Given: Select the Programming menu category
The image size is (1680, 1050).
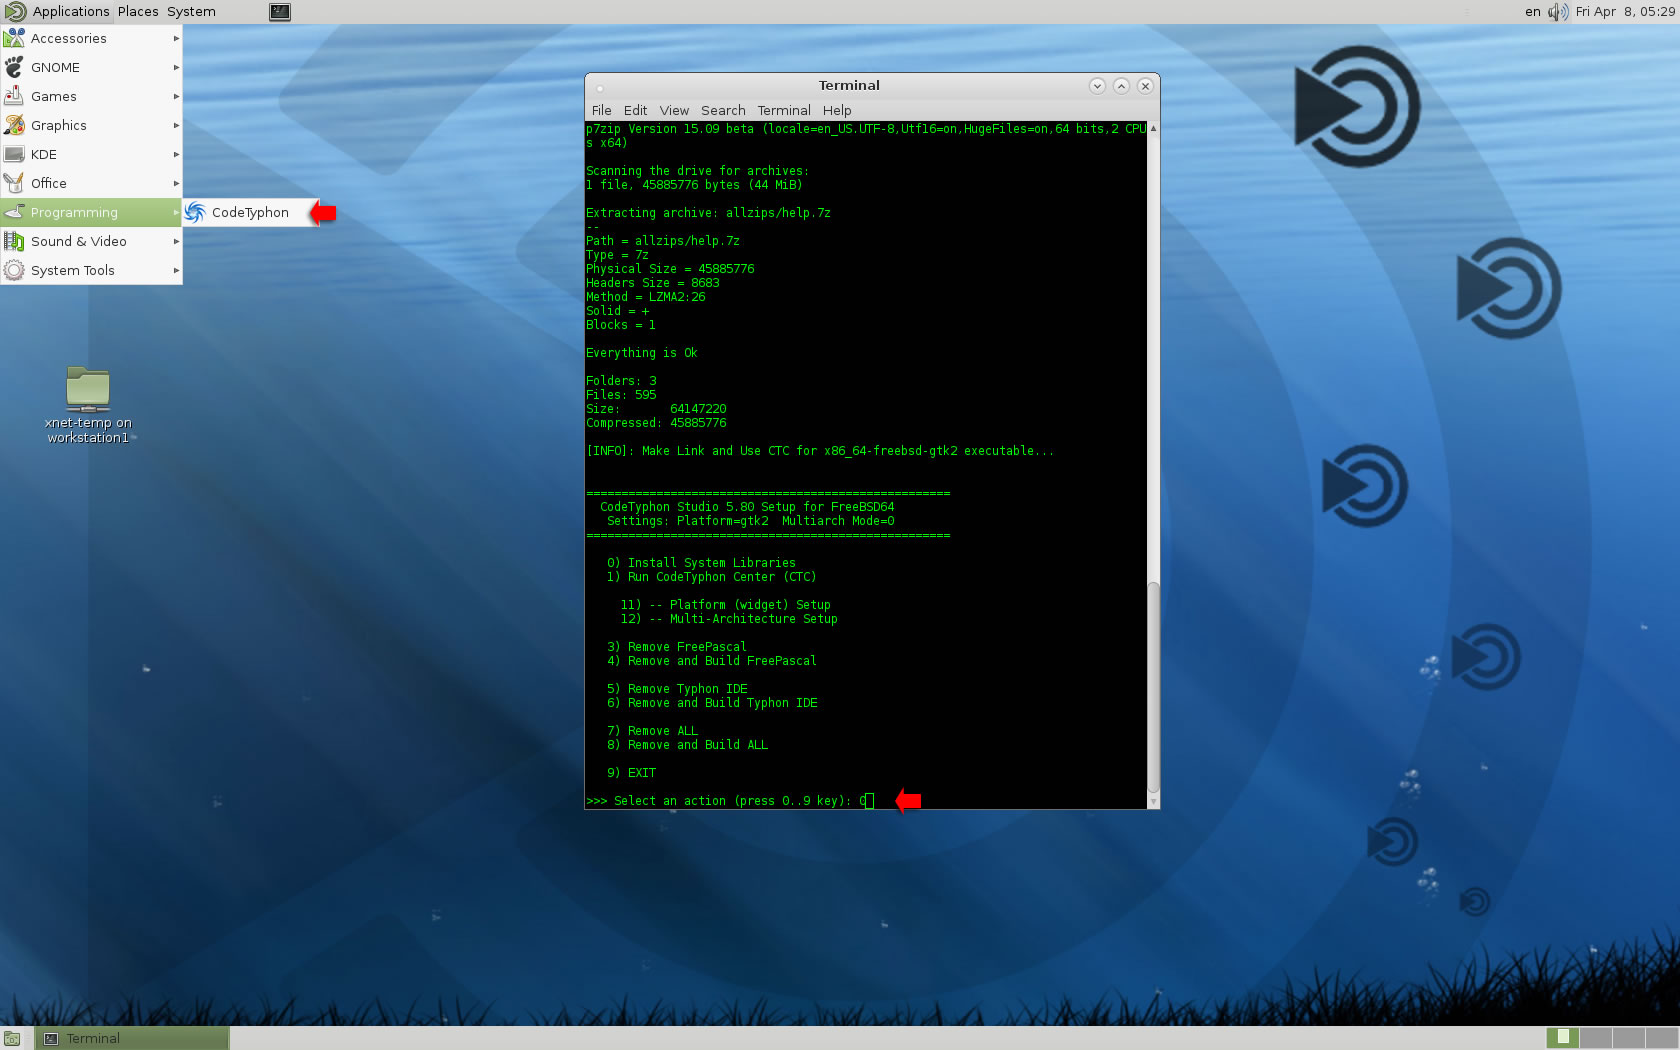Looking at the screenshot, I should [x=91, y=212].
